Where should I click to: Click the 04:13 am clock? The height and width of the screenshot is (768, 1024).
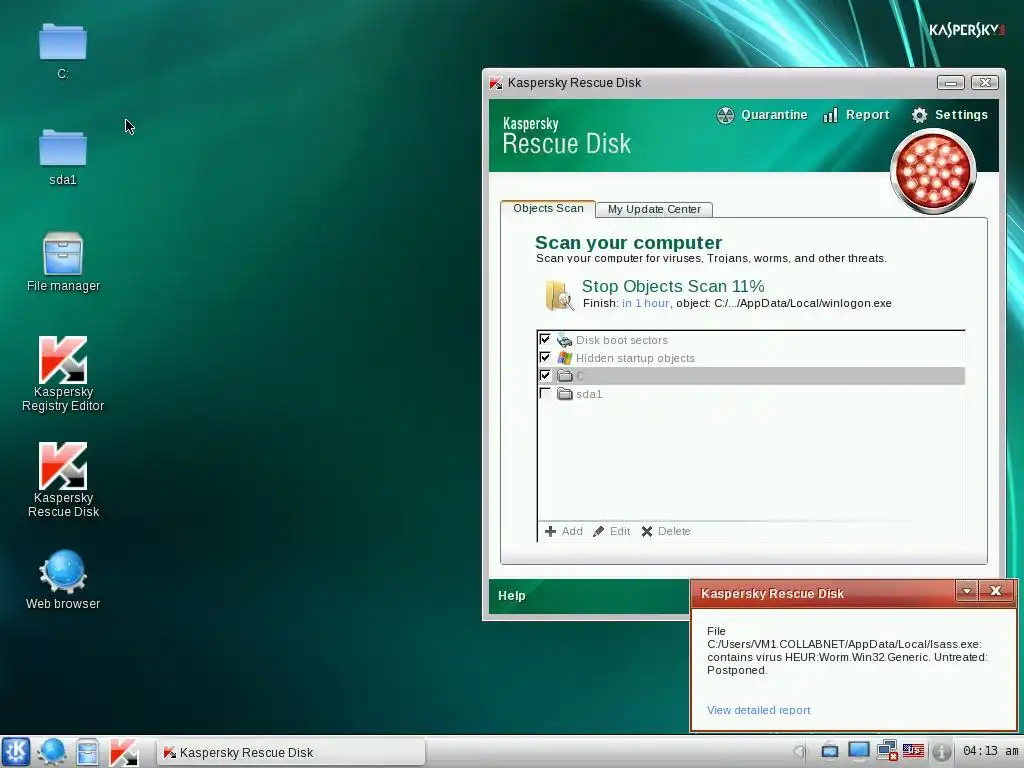click(990, 751)
